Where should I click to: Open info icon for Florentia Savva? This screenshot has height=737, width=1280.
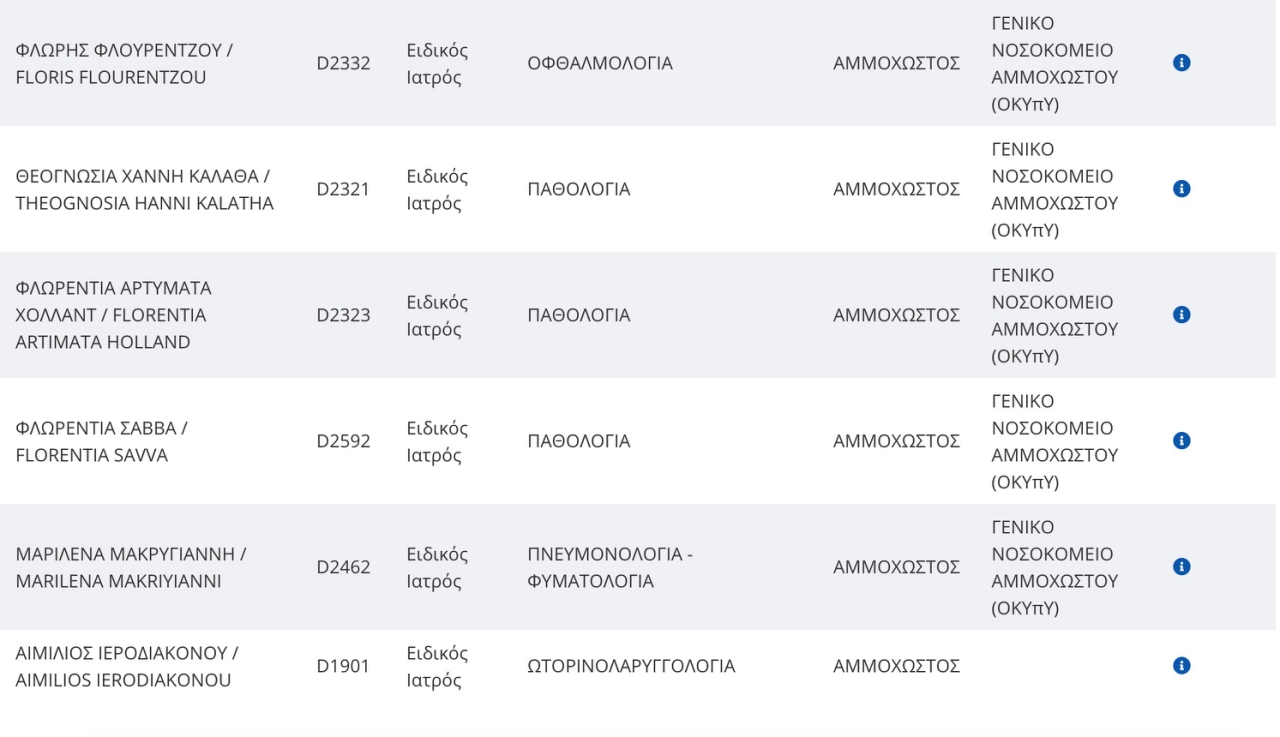(x=1181, y=441)
